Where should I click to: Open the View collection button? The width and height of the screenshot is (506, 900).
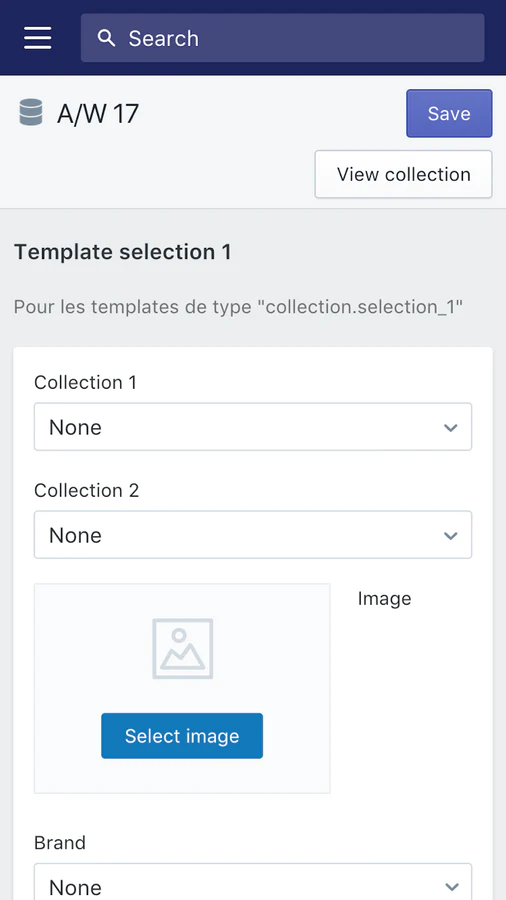tap(403, 174)
